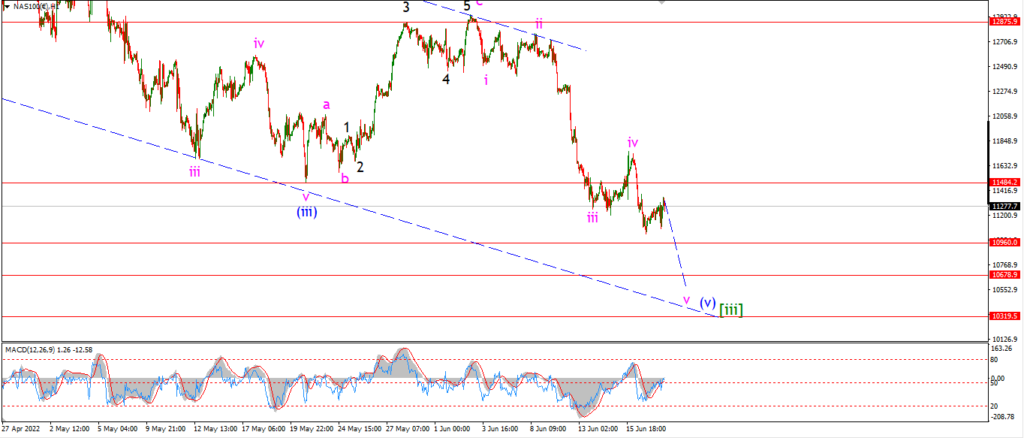1024x438 pixels.
Task: Click the 27 Apr 2022 time axis label
Action: coord(22,430)
